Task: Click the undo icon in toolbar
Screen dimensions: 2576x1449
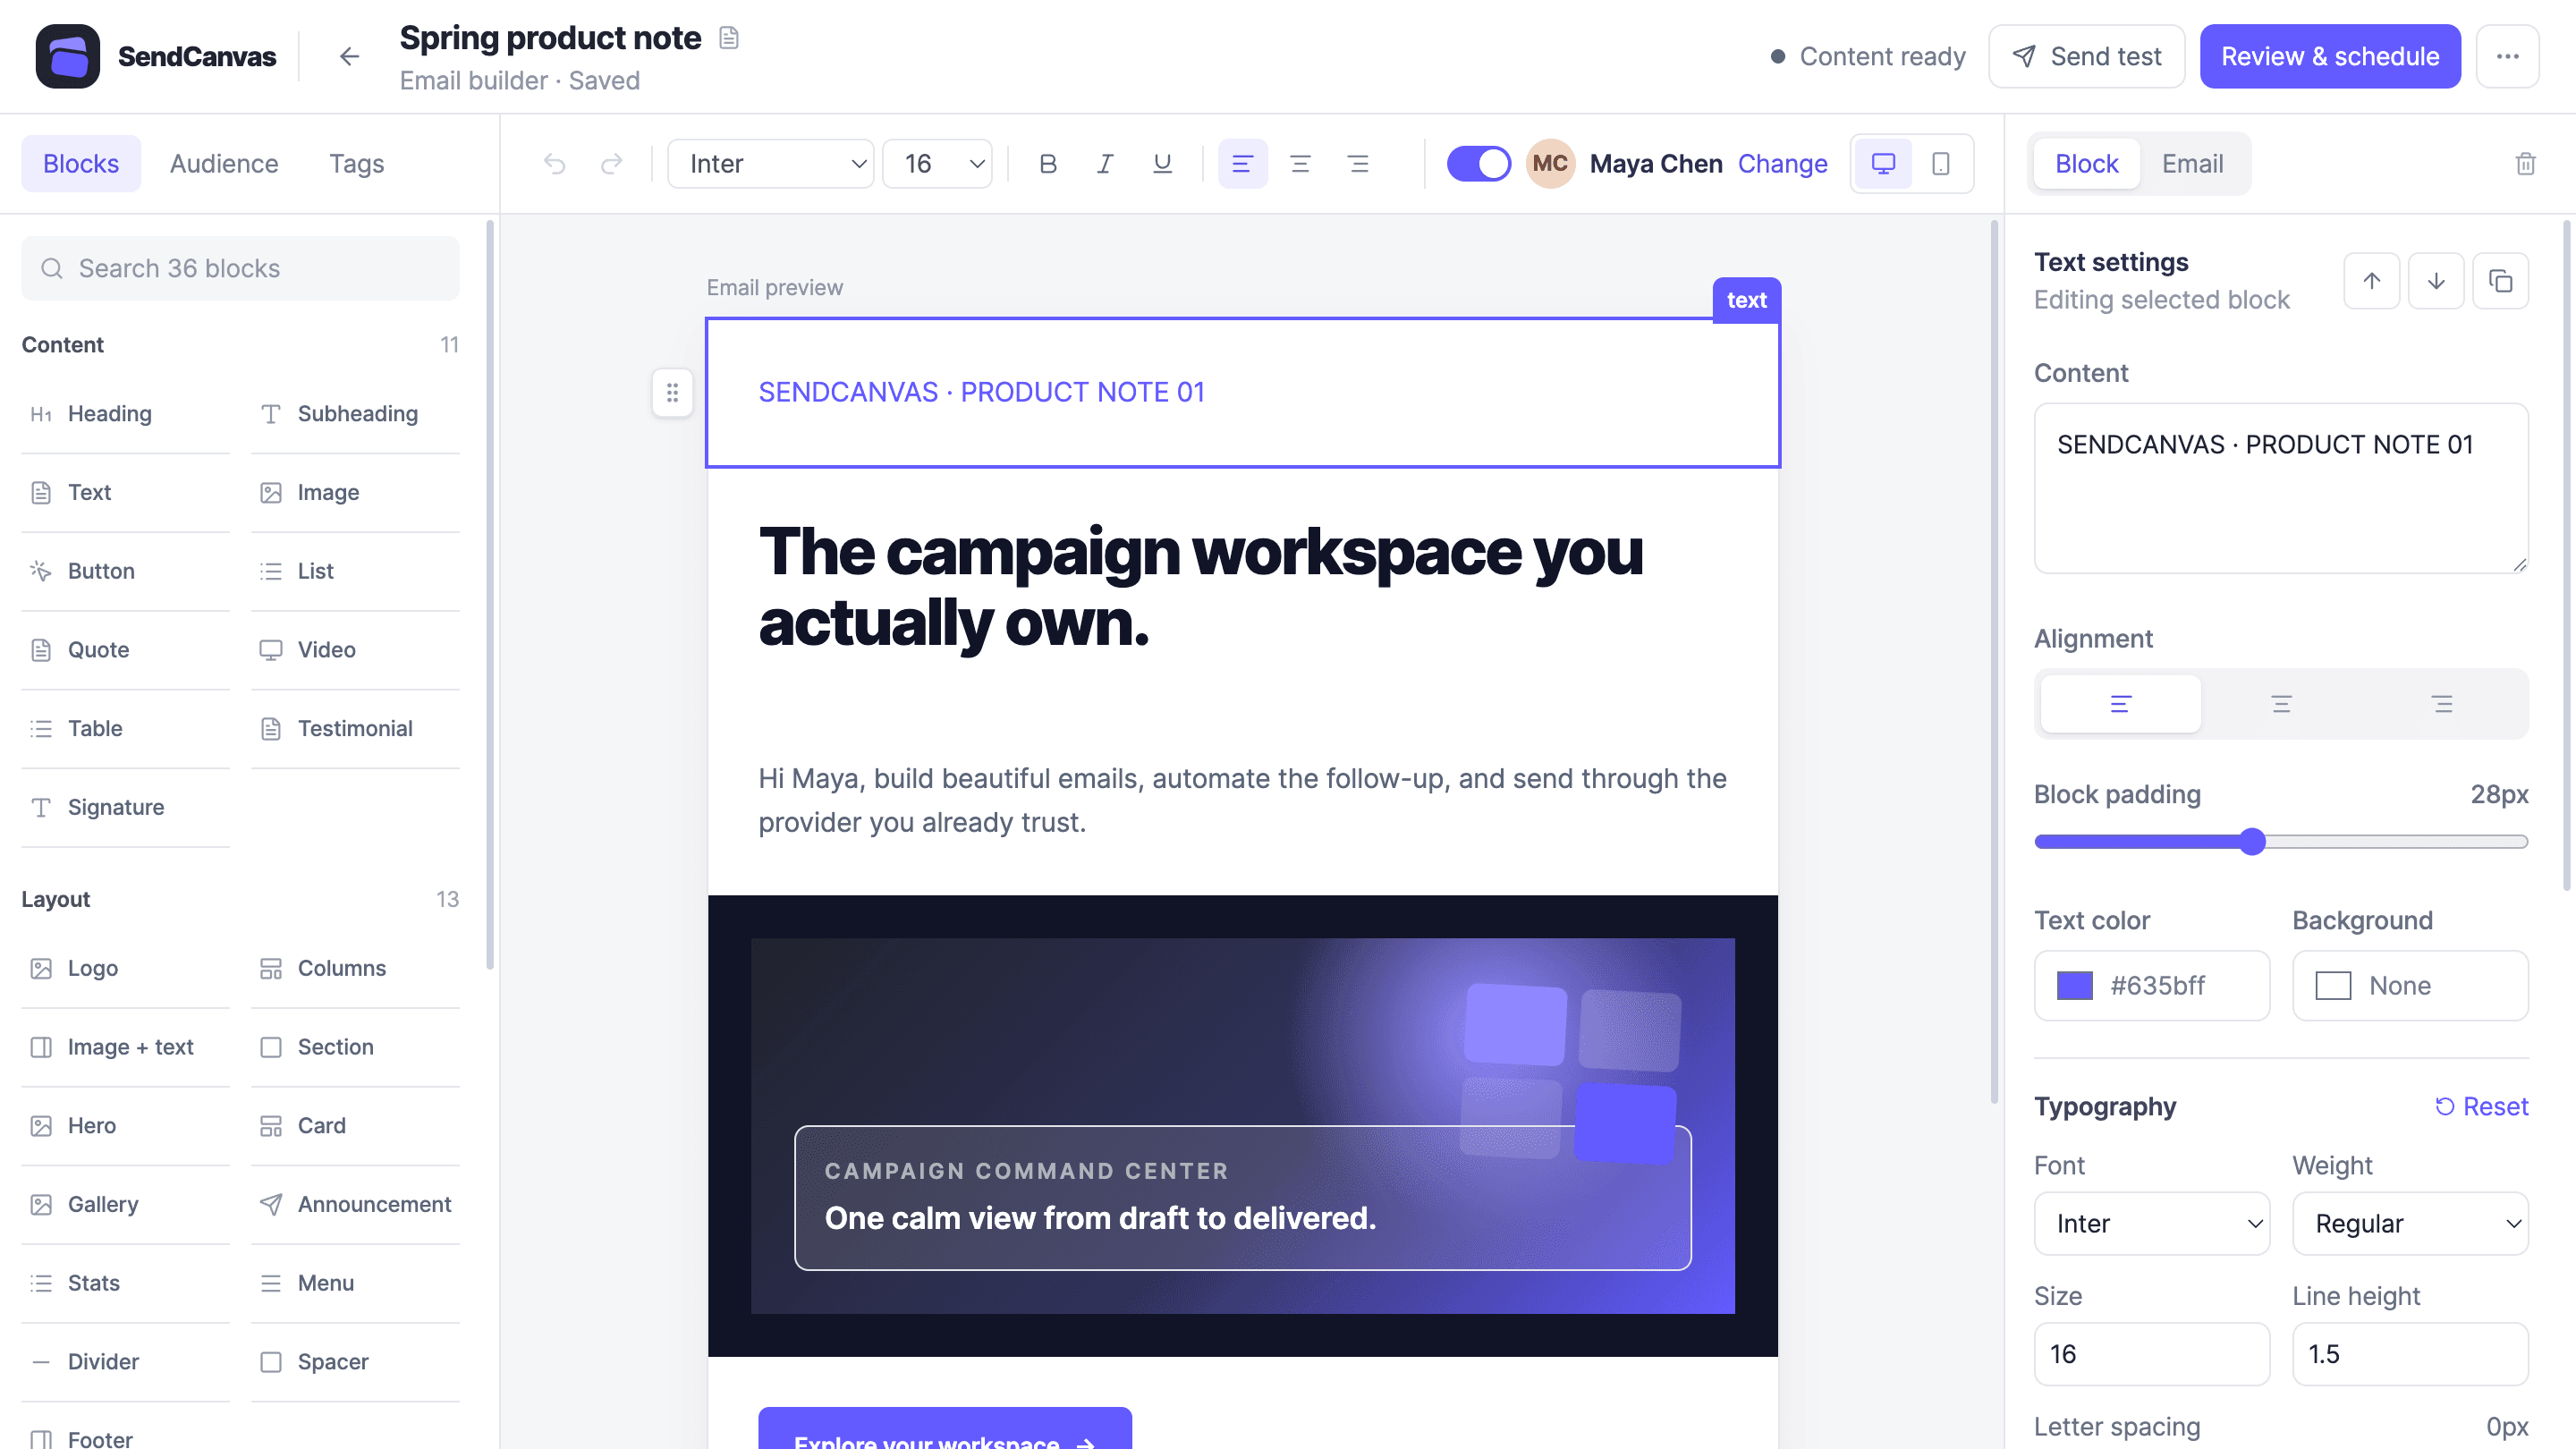Action: (555, 163)
